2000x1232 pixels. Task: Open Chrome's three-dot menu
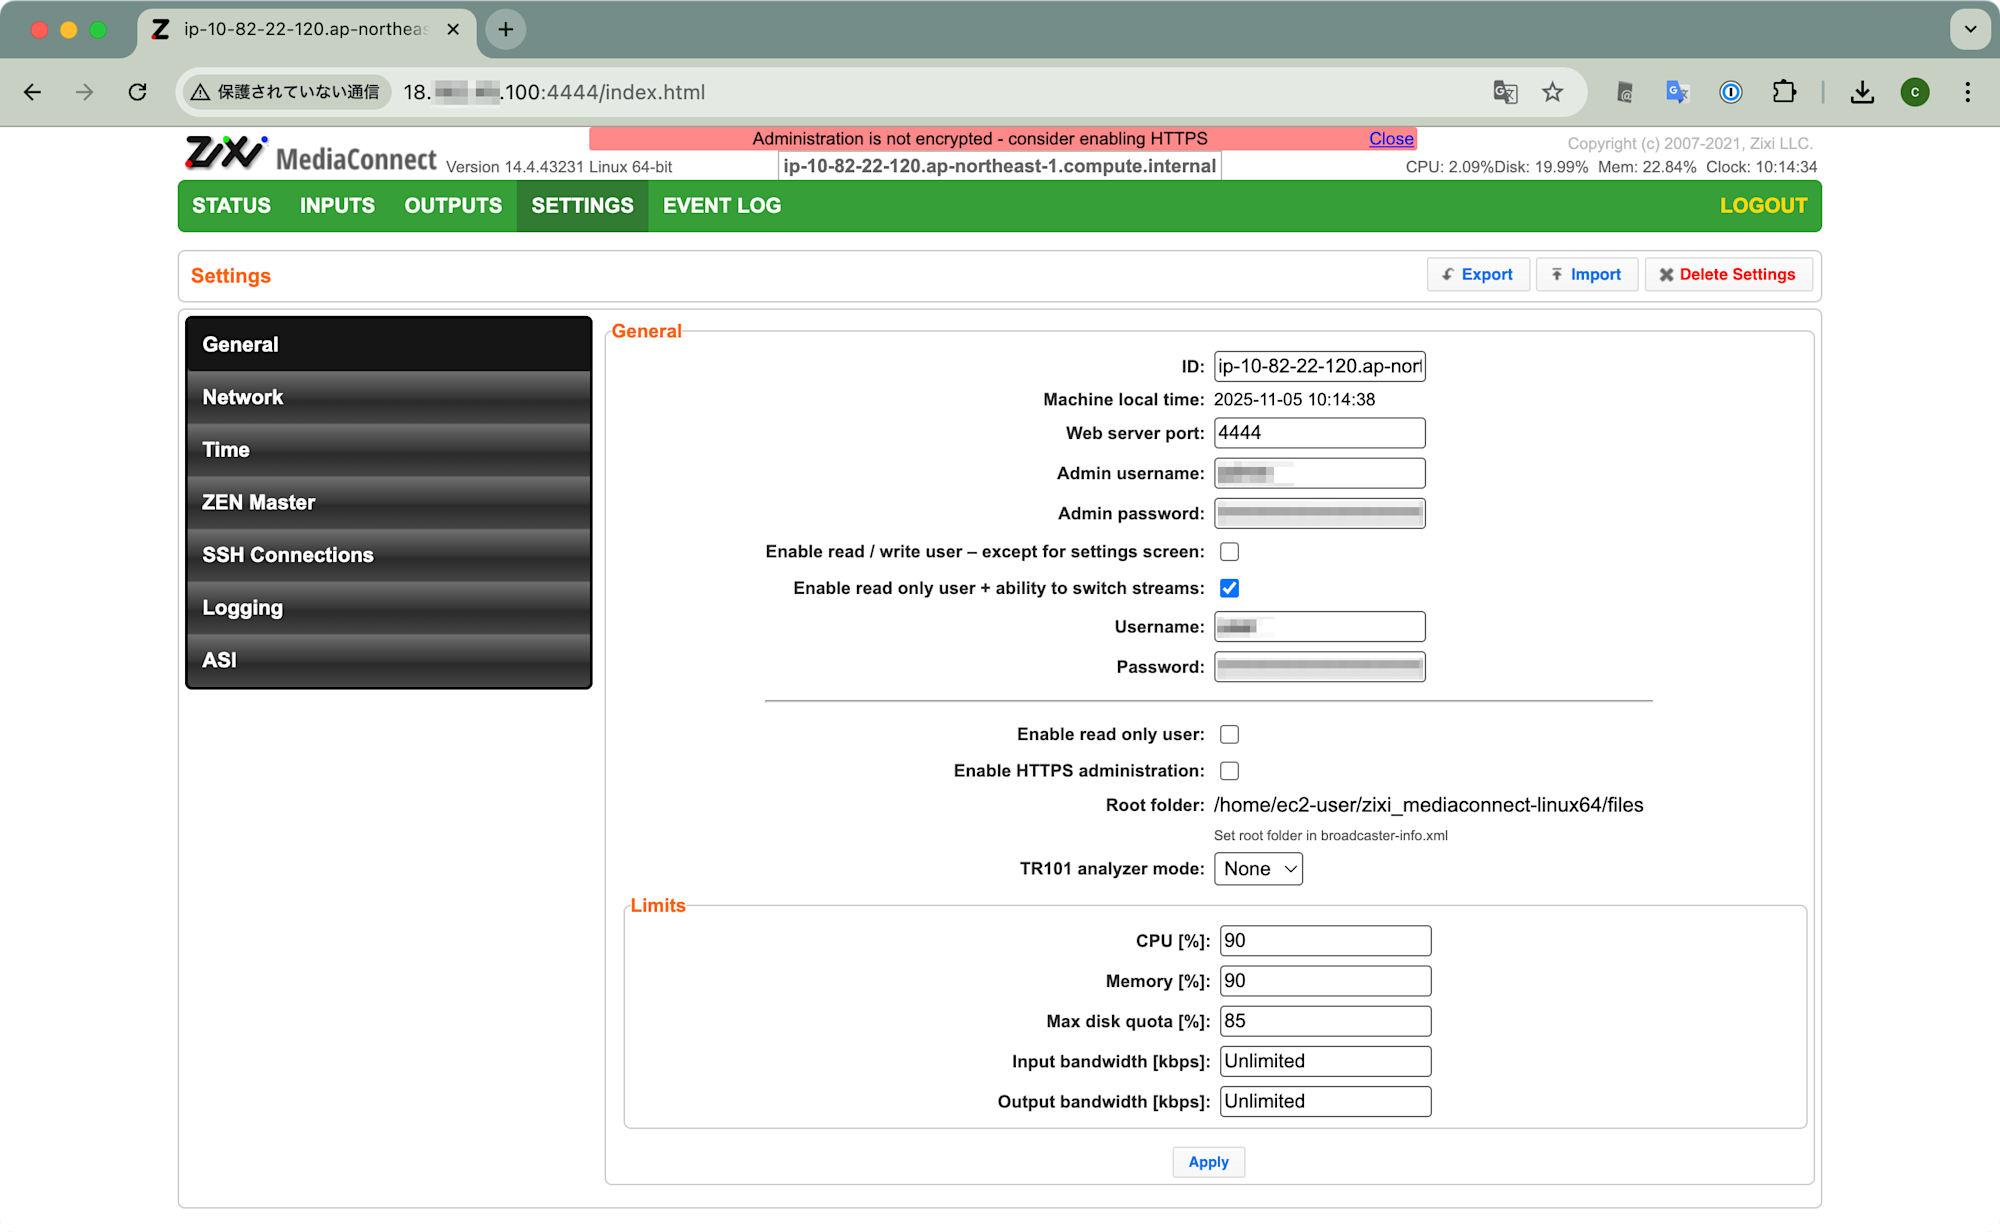pos(1967,92)
